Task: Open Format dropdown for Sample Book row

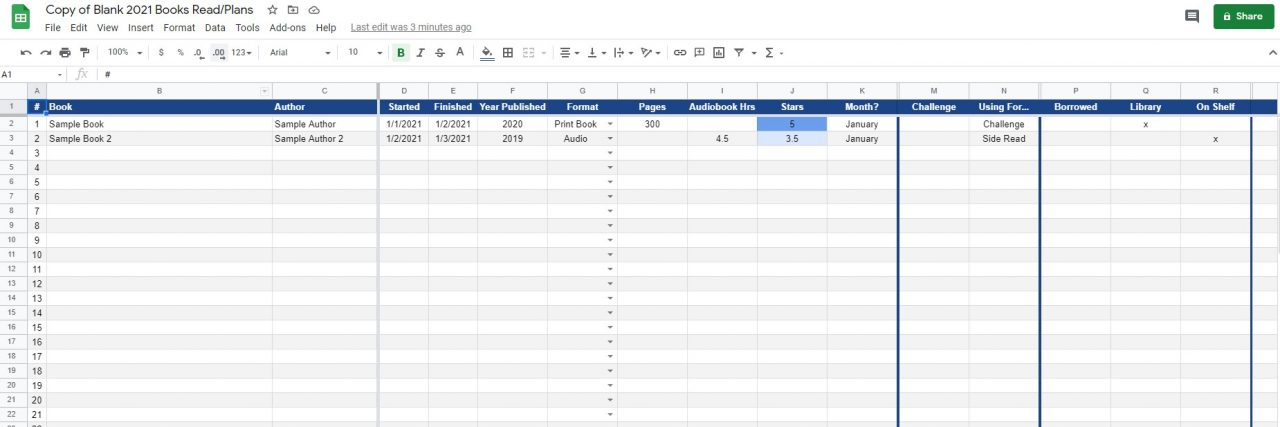Action: 610,124
